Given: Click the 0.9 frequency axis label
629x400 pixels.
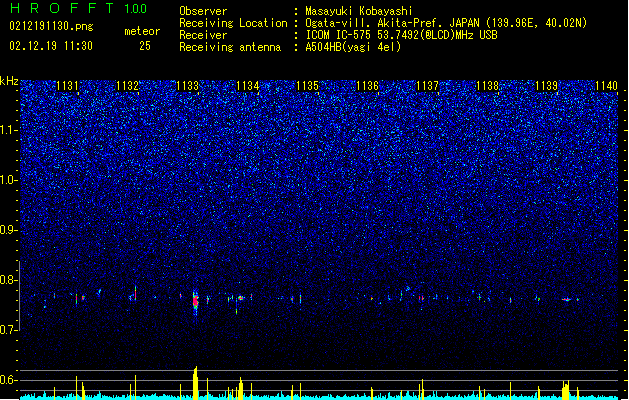Looking at the screenshot, I should [x=9, y=230].
